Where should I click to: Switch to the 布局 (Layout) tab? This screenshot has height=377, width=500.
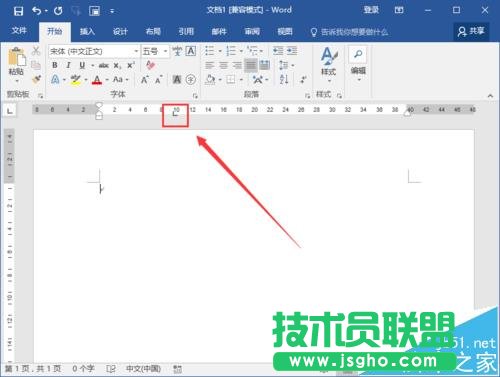click(x=153, y=32)
